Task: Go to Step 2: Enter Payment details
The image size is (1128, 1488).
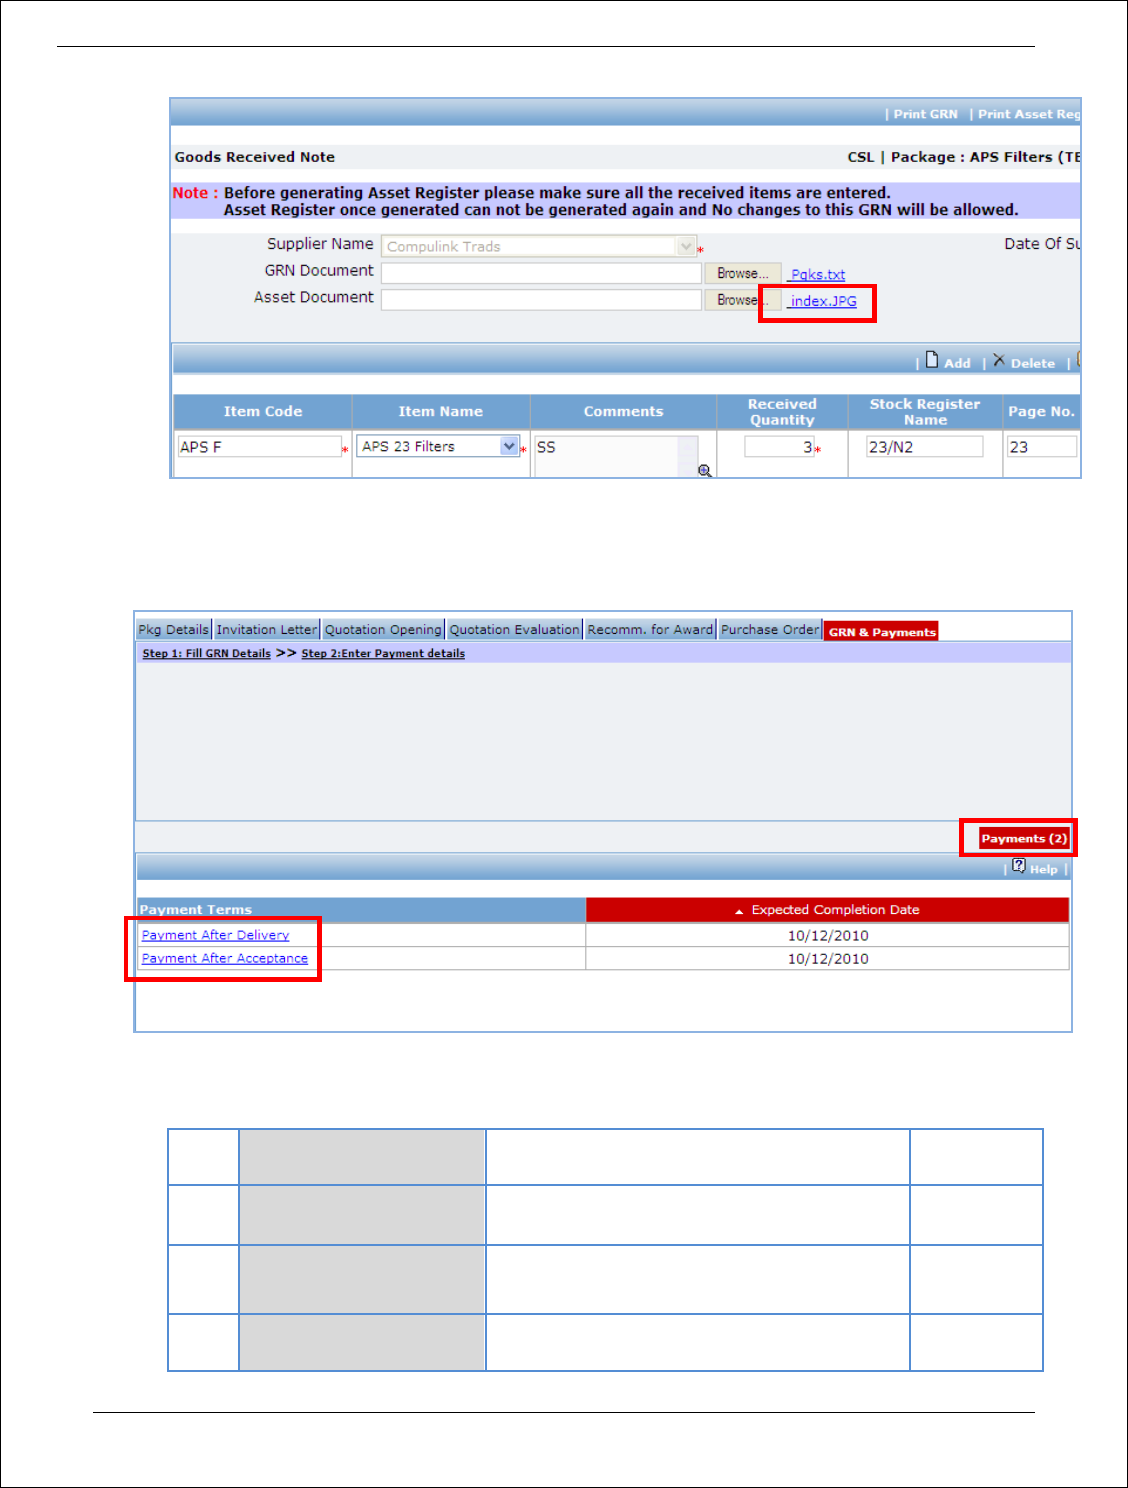Action: pyautogui.click(x=383, y=653)
